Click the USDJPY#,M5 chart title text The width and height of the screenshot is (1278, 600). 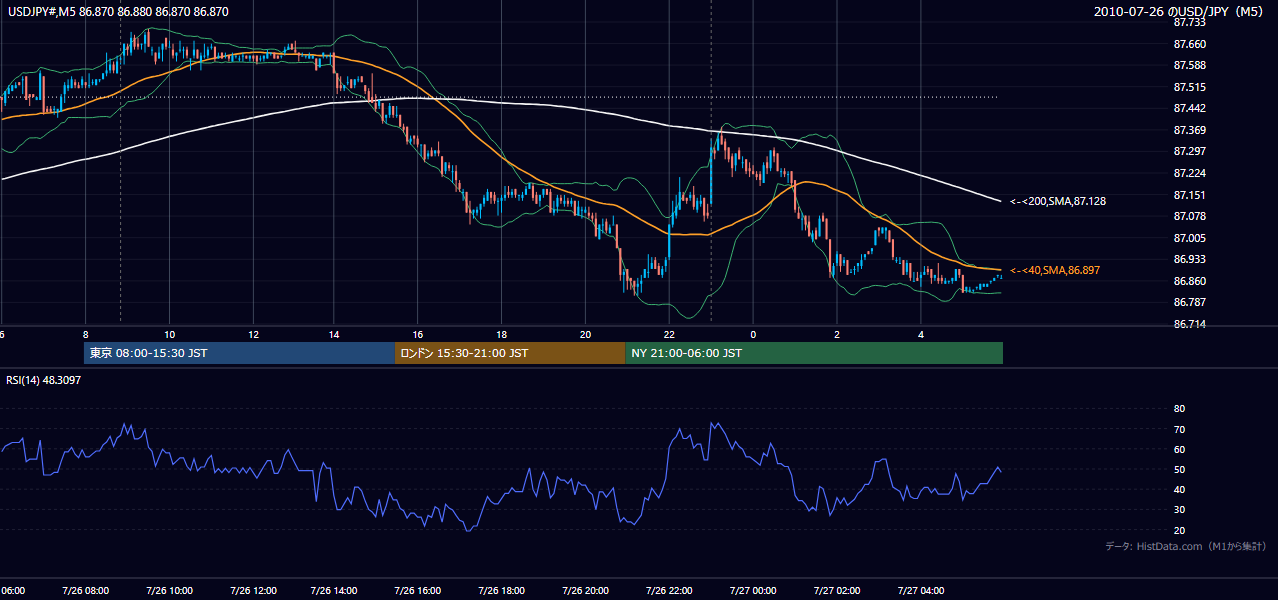(x=116, y=11)
